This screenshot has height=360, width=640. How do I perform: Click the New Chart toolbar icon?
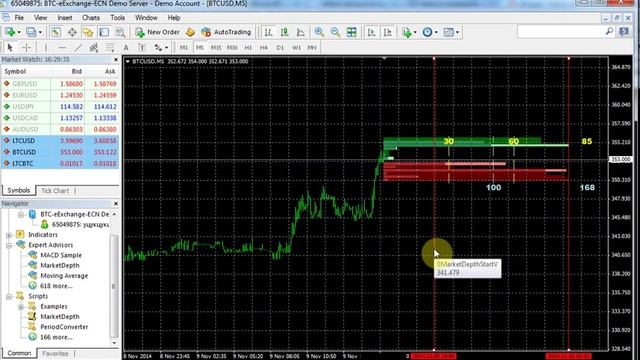[x=9, y=32]
